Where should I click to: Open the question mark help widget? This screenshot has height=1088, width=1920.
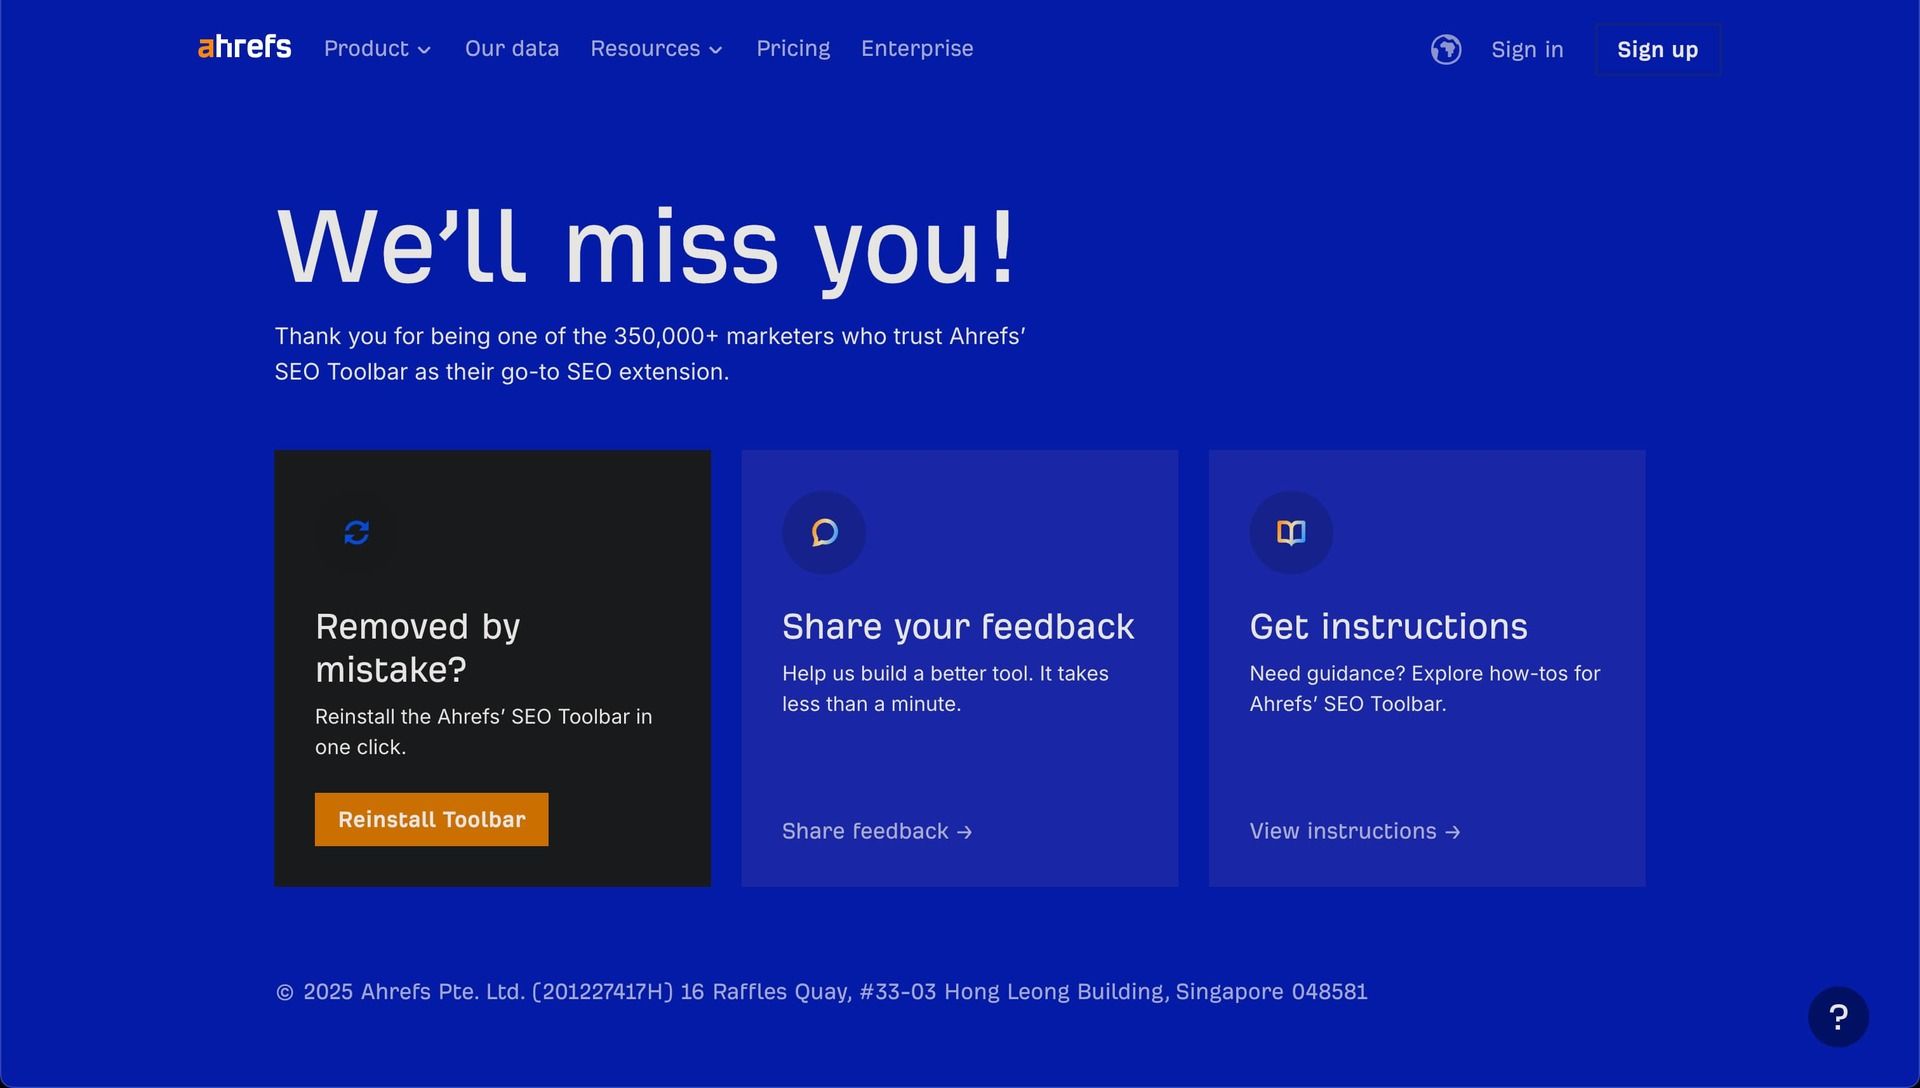point(1837,1017)
